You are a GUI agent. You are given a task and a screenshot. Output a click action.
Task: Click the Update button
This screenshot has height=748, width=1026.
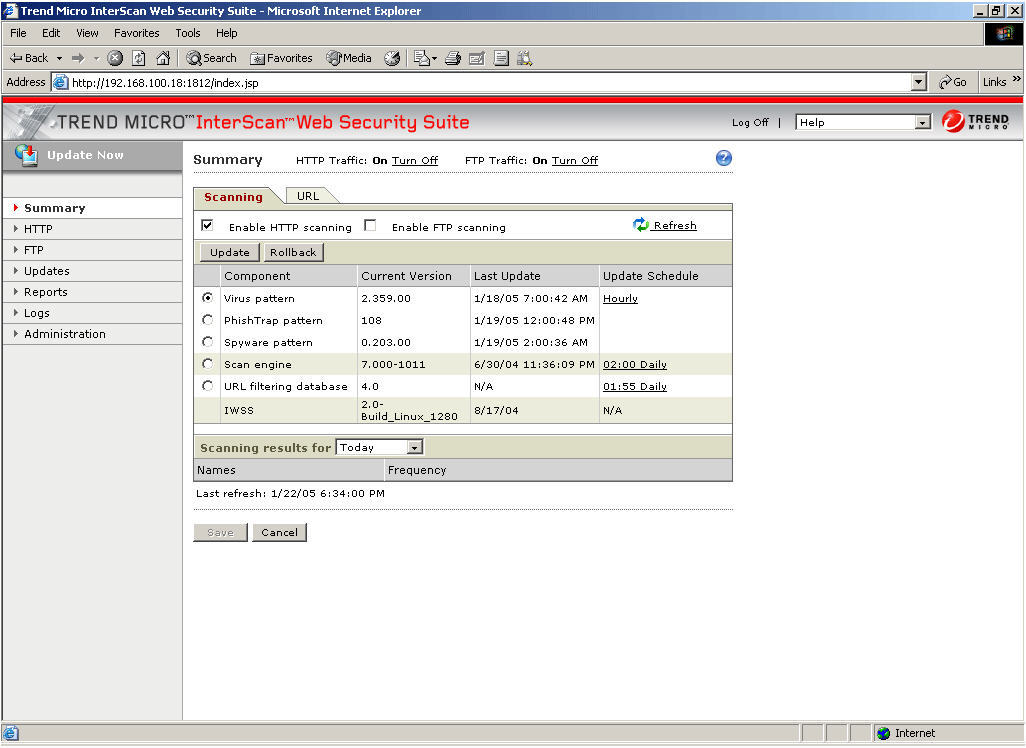tap(228, 252)
